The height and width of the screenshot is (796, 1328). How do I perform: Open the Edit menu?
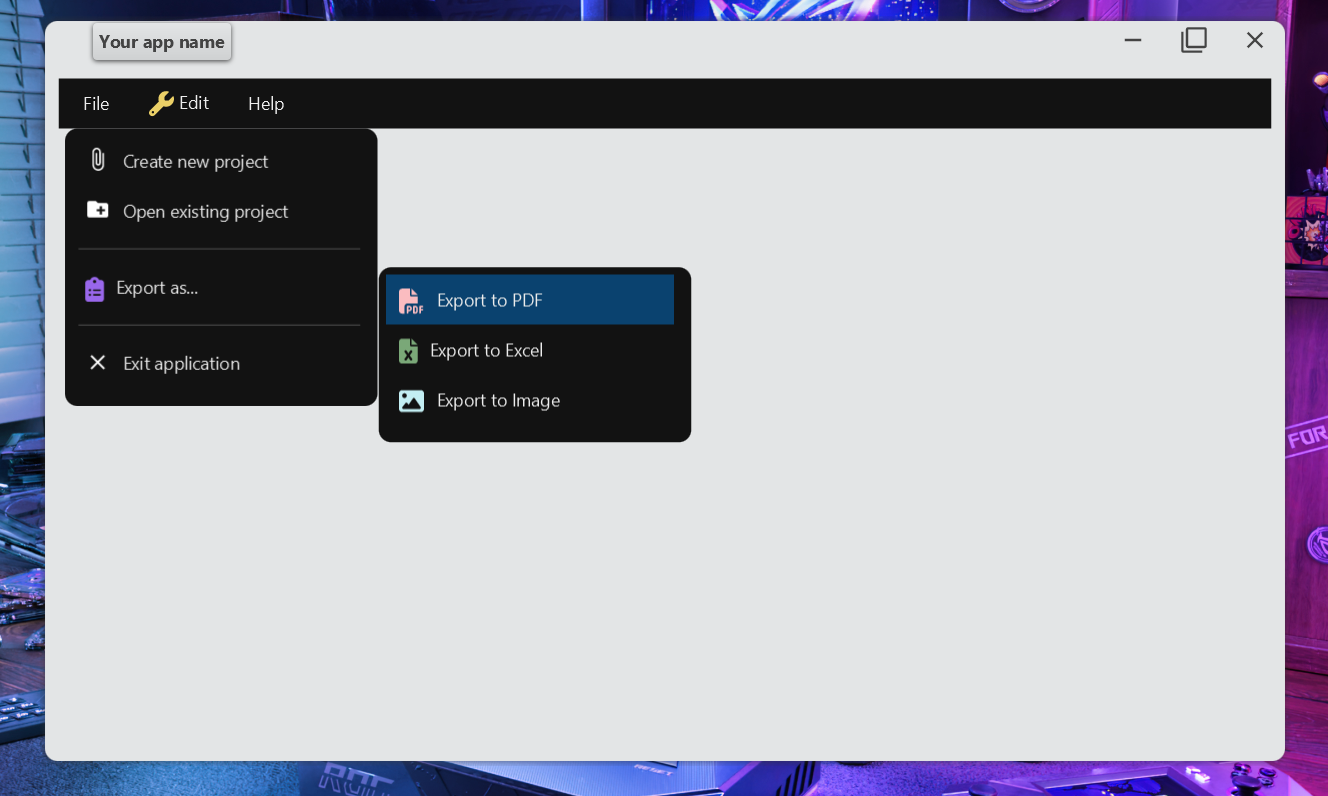[180, 103]
